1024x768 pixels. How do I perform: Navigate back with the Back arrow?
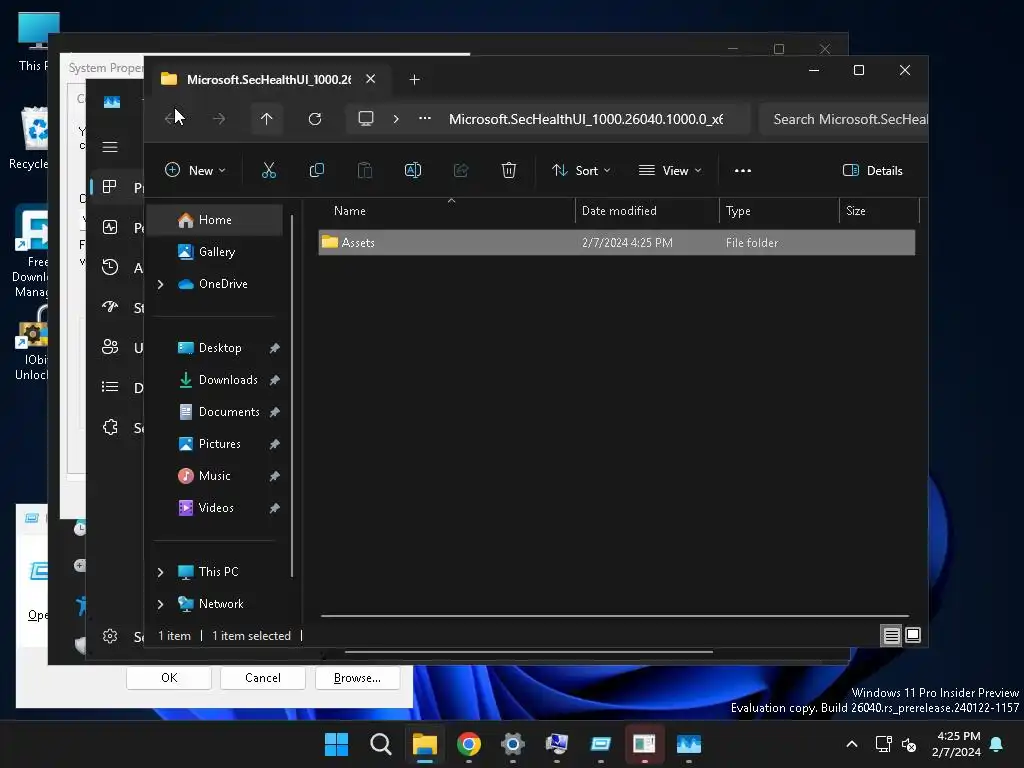click(170, 119)
